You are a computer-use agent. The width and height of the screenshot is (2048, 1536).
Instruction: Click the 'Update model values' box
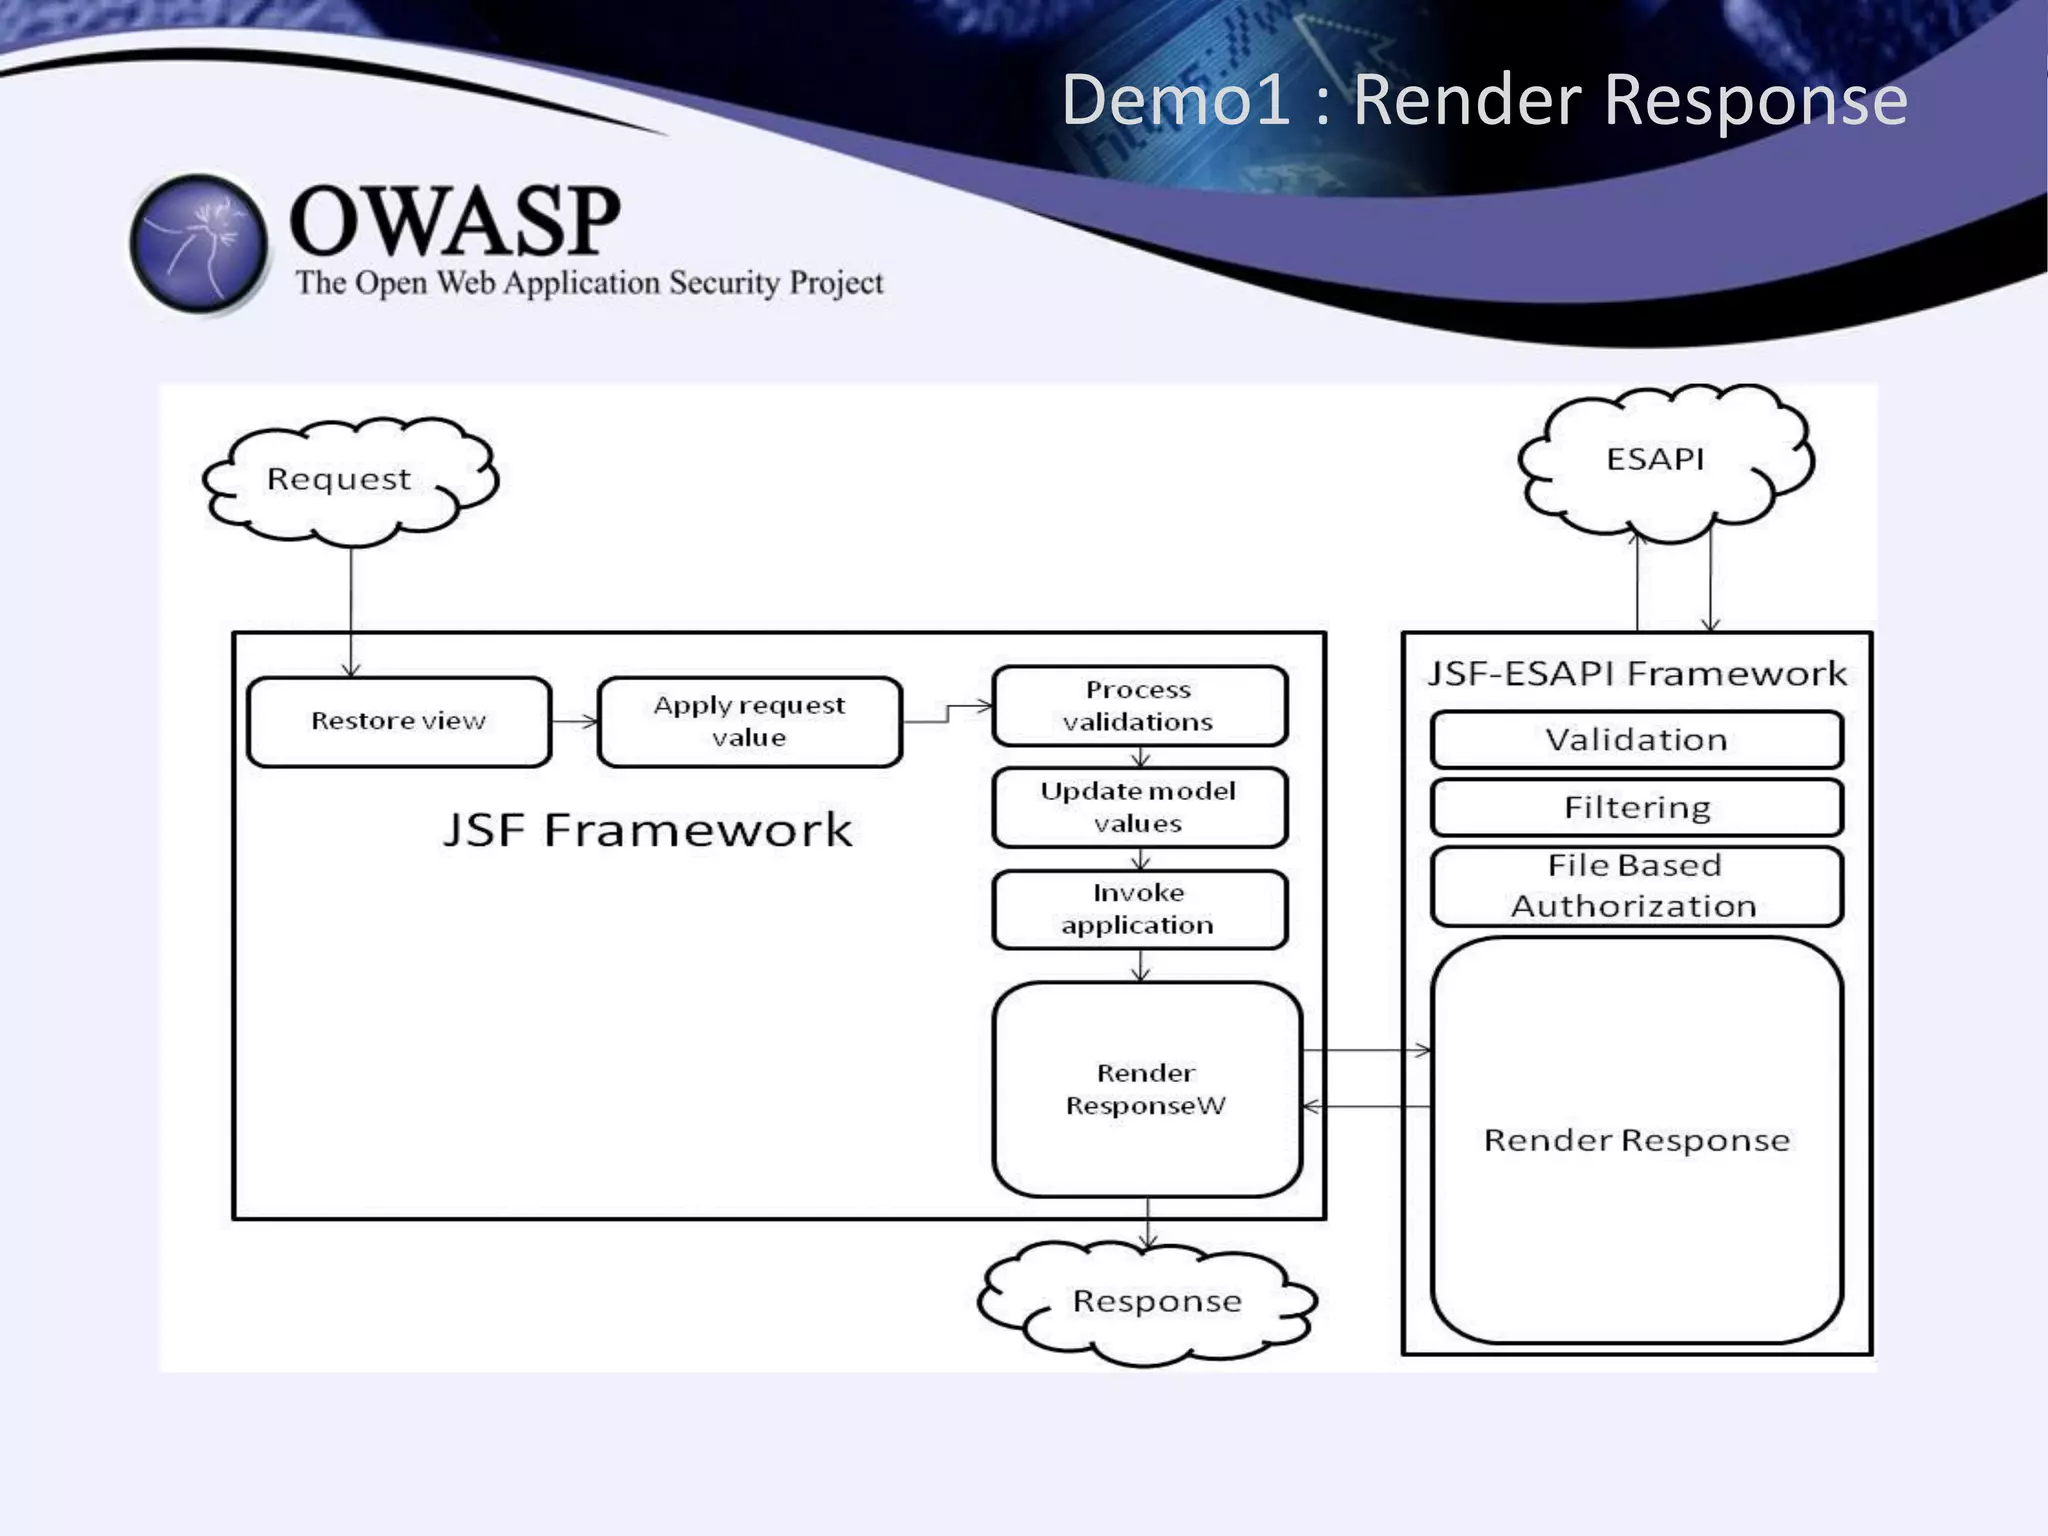[x=1139, y=808]
